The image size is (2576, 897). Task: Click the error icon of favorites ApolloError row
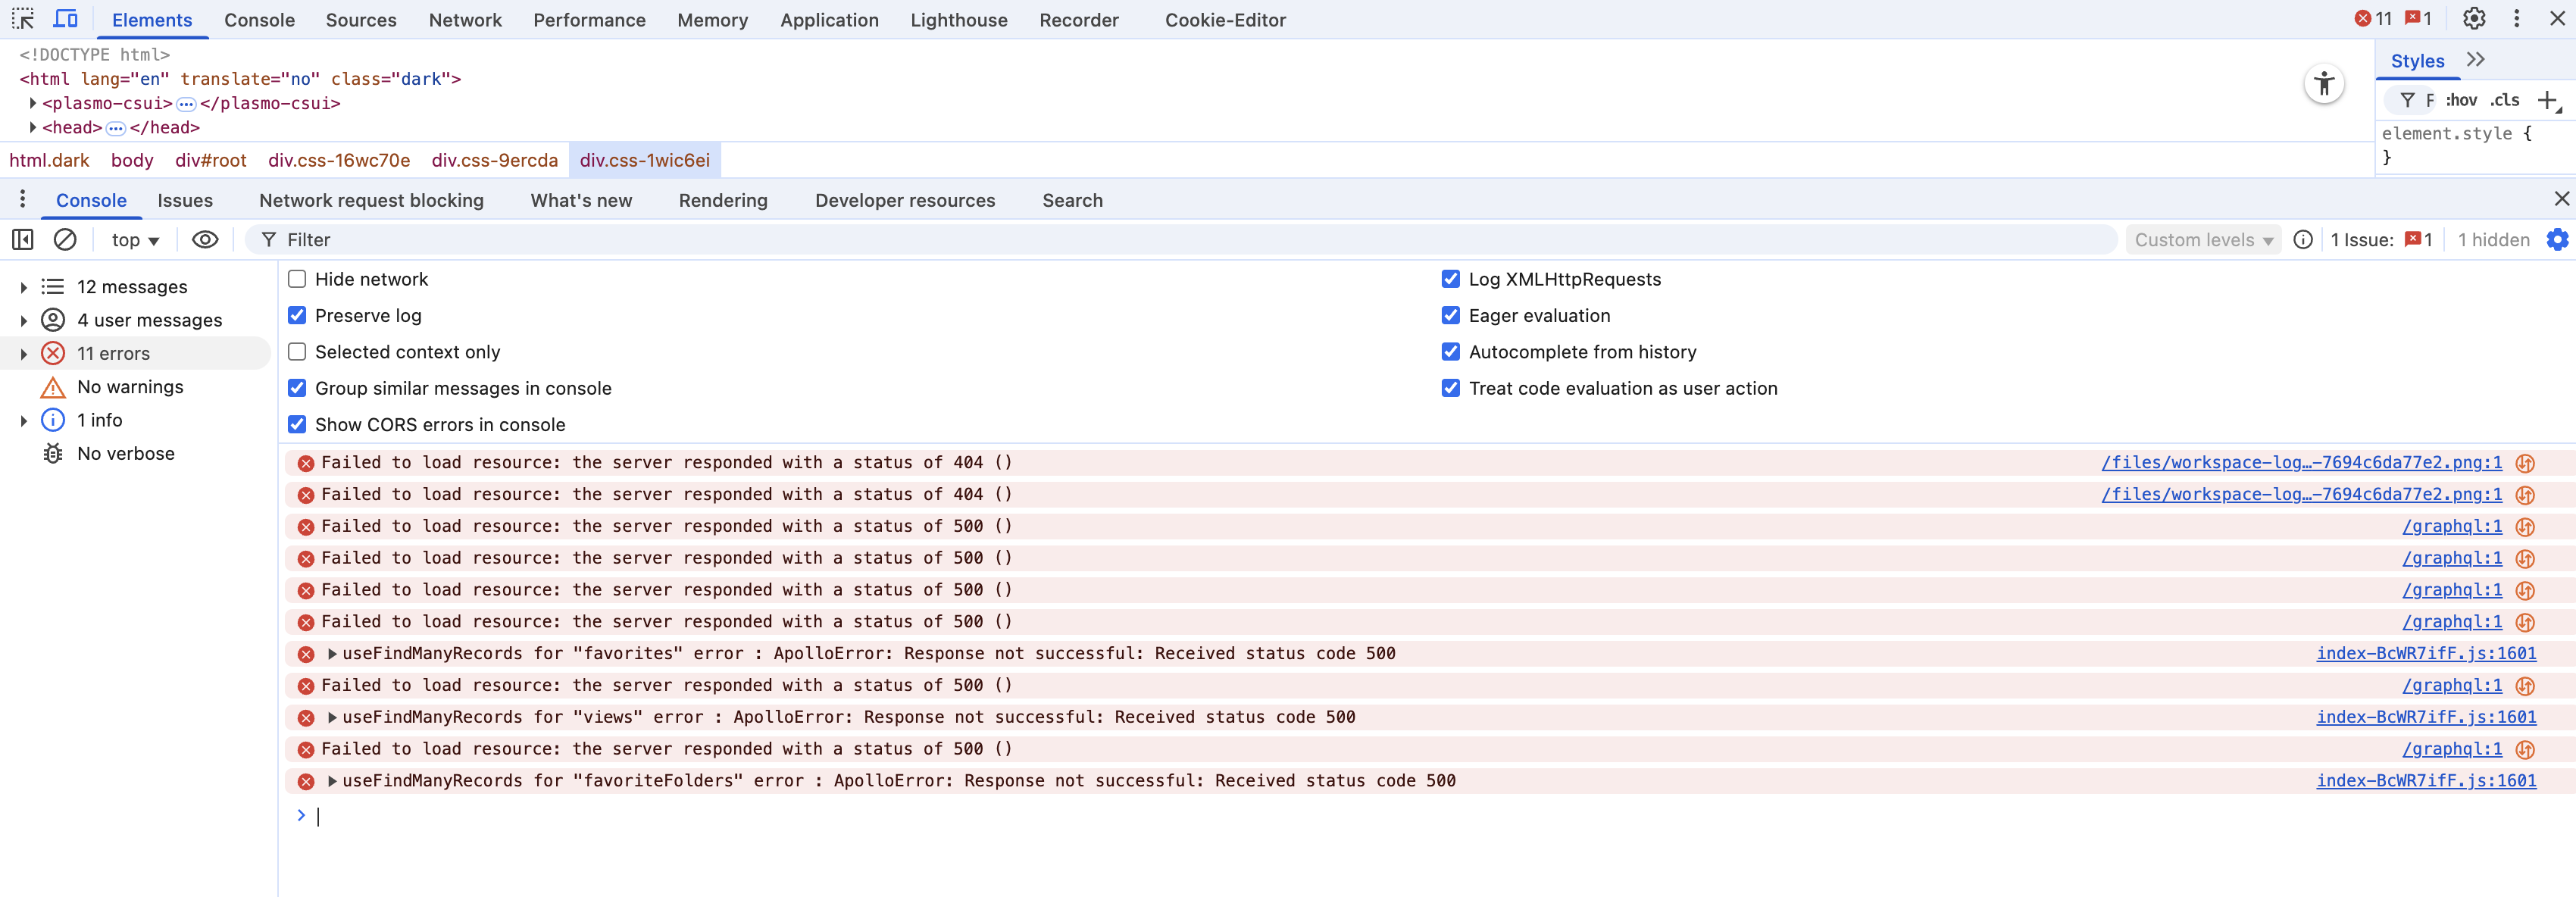click(x=306, y=654)
